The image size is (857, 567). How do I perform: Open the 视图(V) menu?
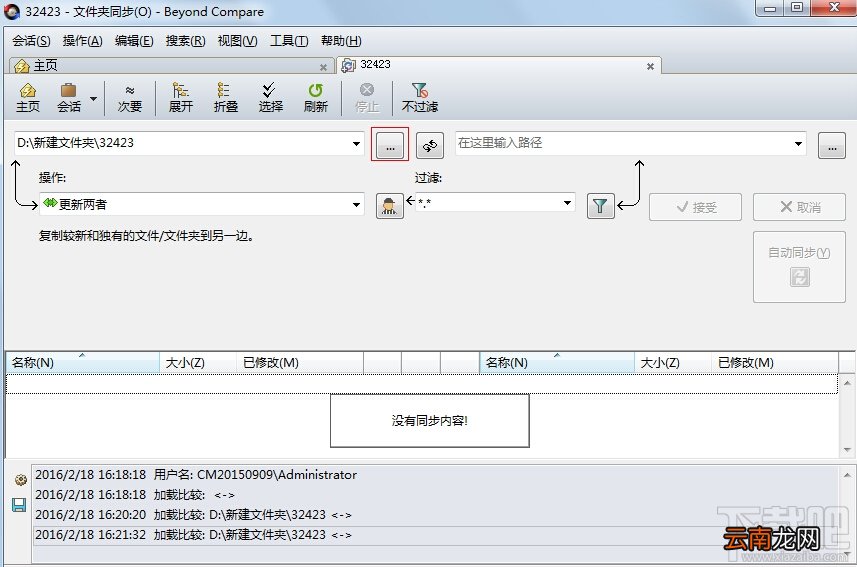pos(237,41)
